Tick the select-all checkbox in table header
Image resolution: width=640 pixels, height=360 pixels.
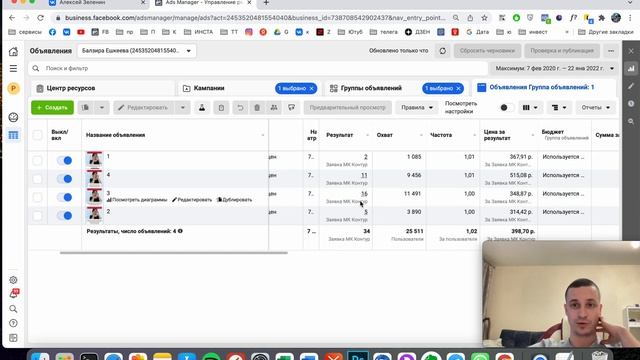coord(37,135)
